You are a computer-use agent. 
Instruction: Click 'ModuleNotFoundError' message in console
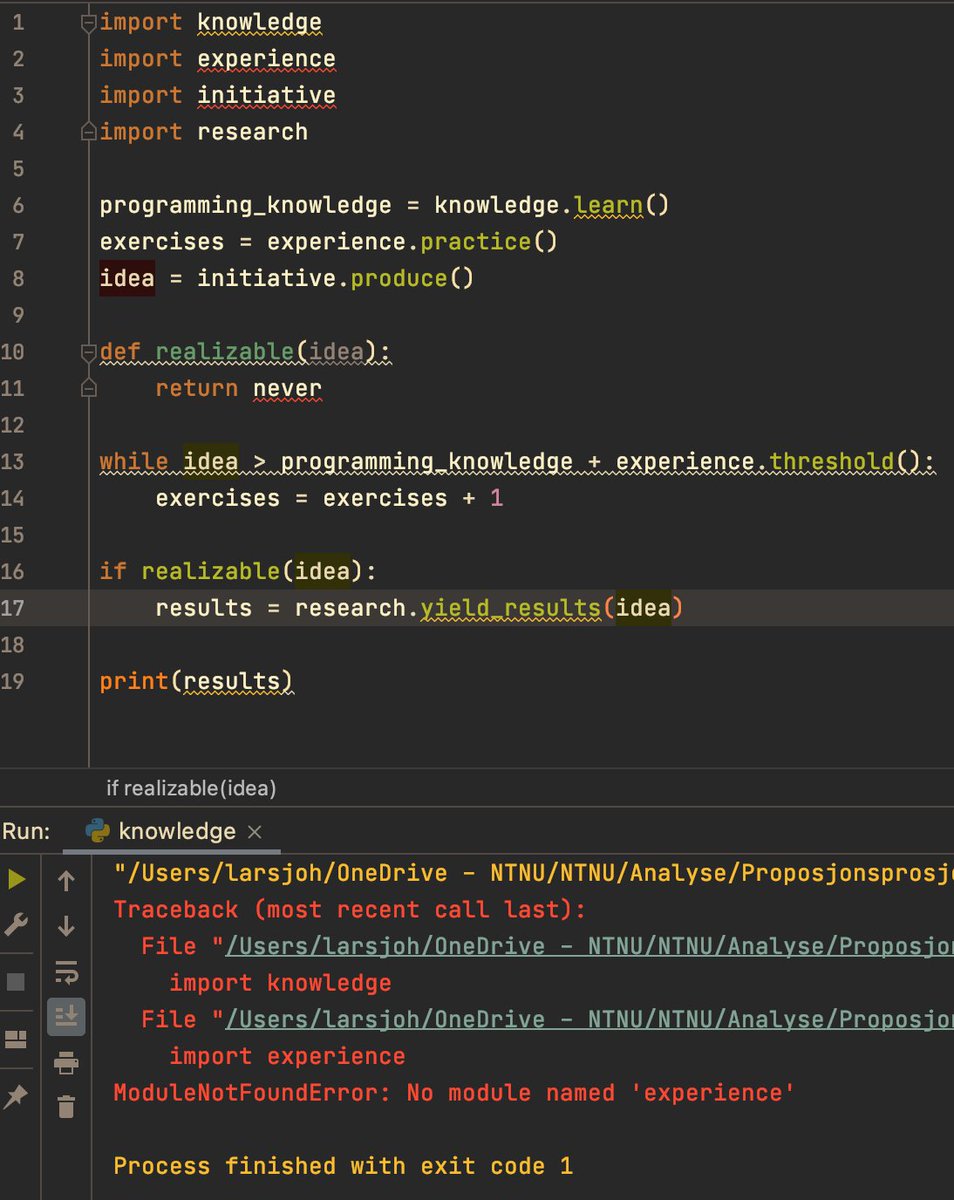(x=454, y=1093)
